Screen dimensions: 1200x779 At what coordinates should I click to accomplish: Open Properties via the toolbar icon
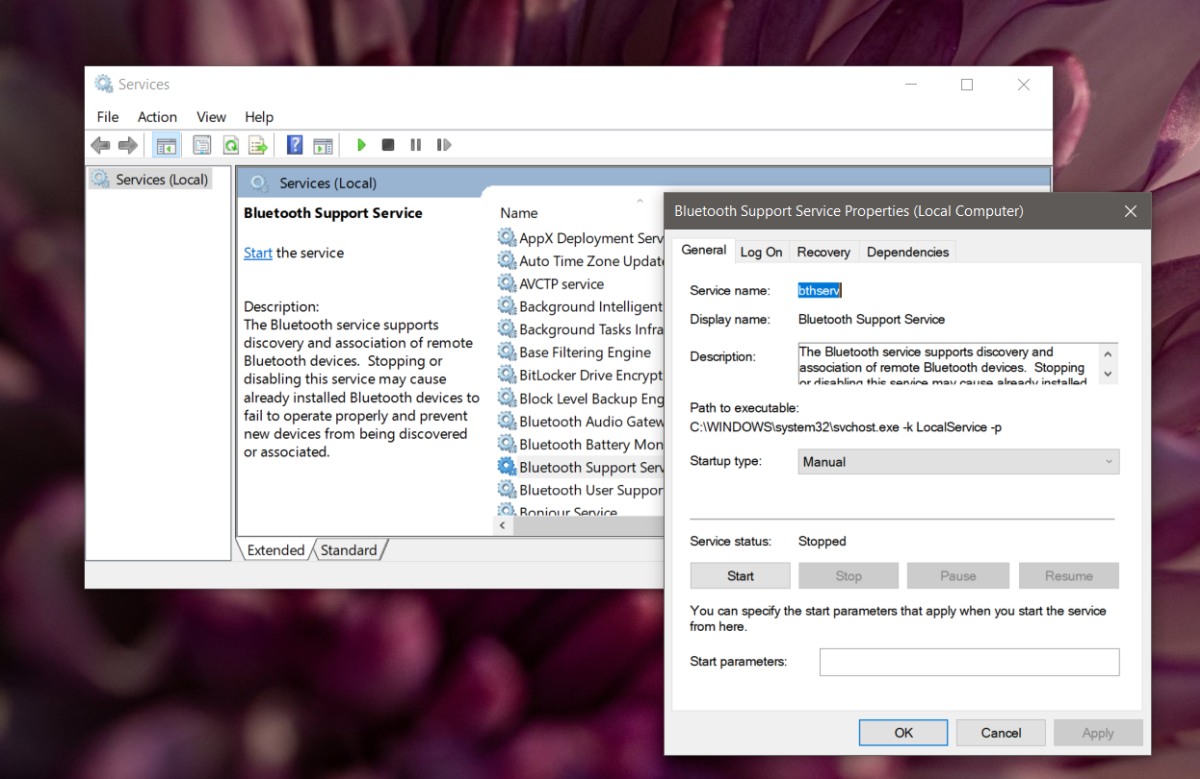click(202, 145)
